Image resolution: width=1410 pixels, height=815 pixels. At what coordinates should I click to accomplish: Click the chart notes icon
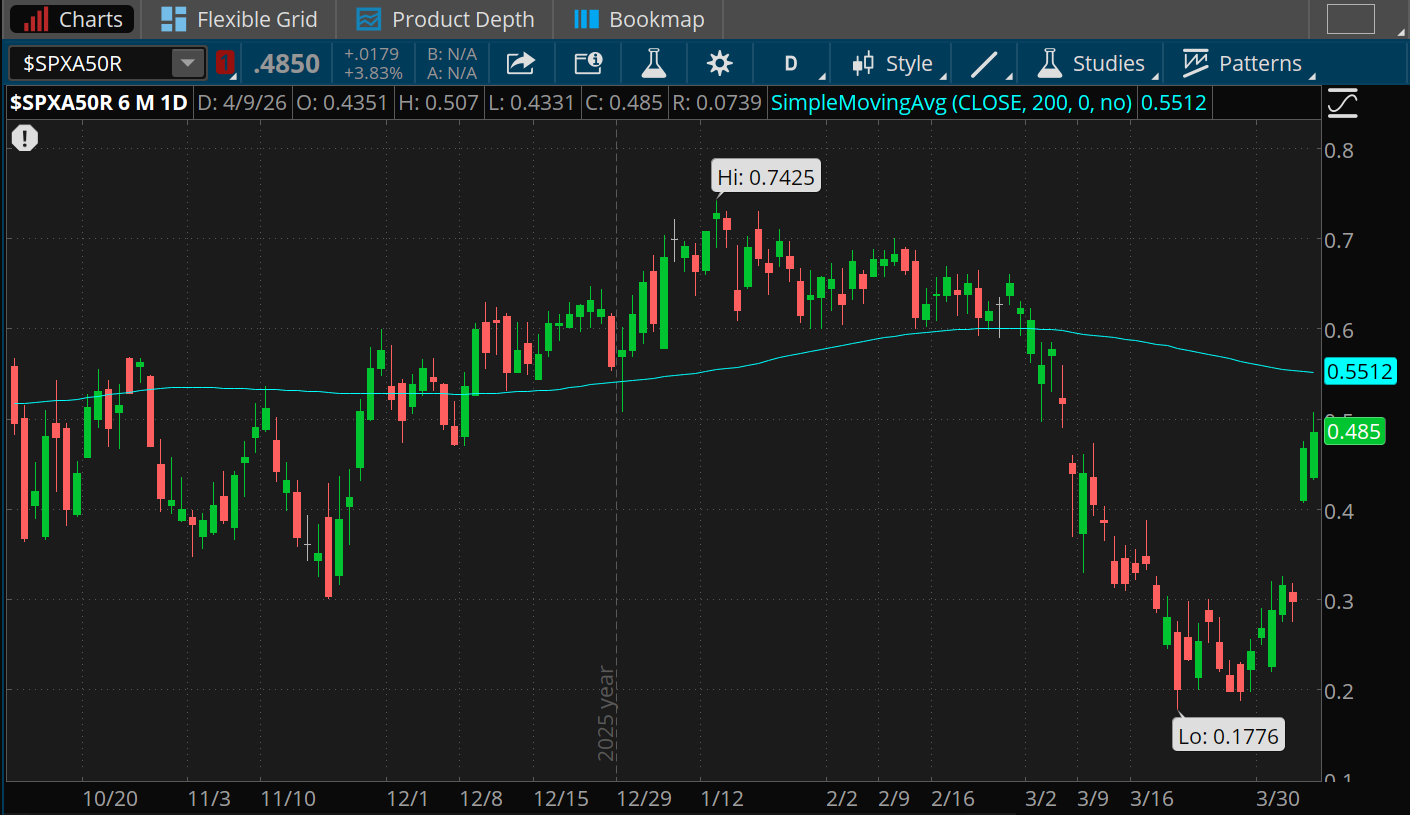[x=588, y=62]
